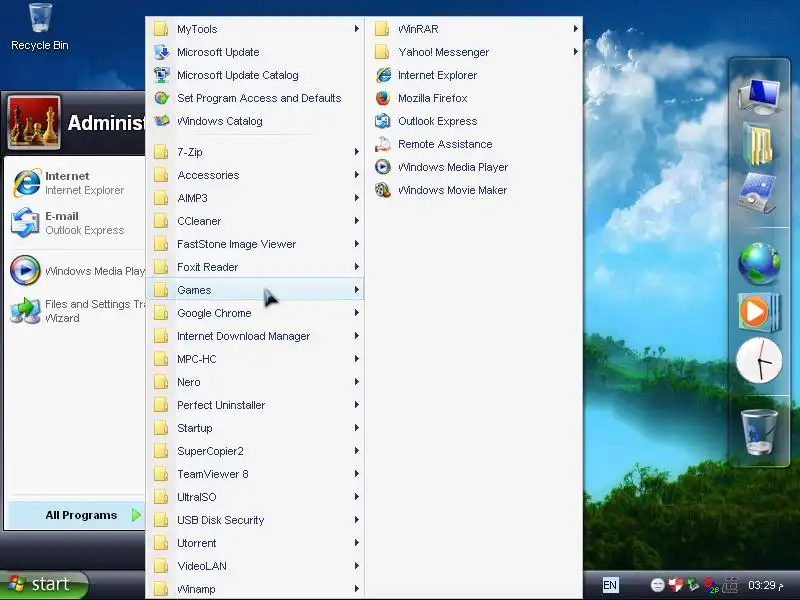Open the TeamViewer 8 menu entry
The height and width of the screenshot is (600, 800).
click(255, 473)
